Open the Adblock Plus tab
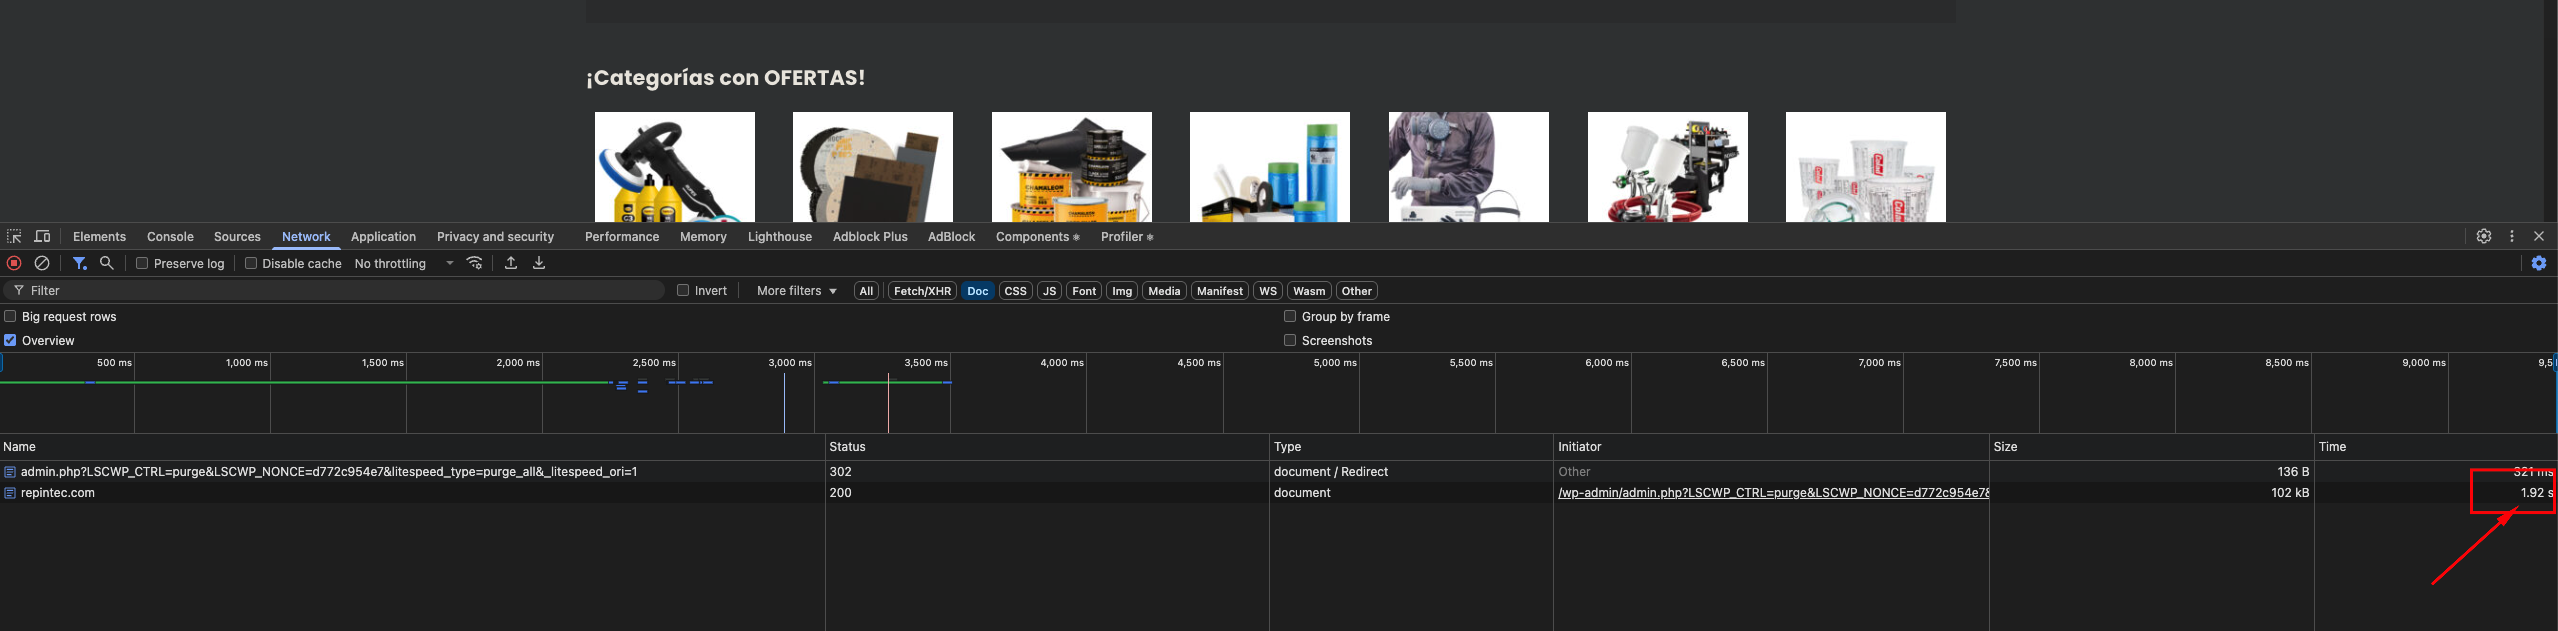2558x631 pixels. tap(870, 237)
